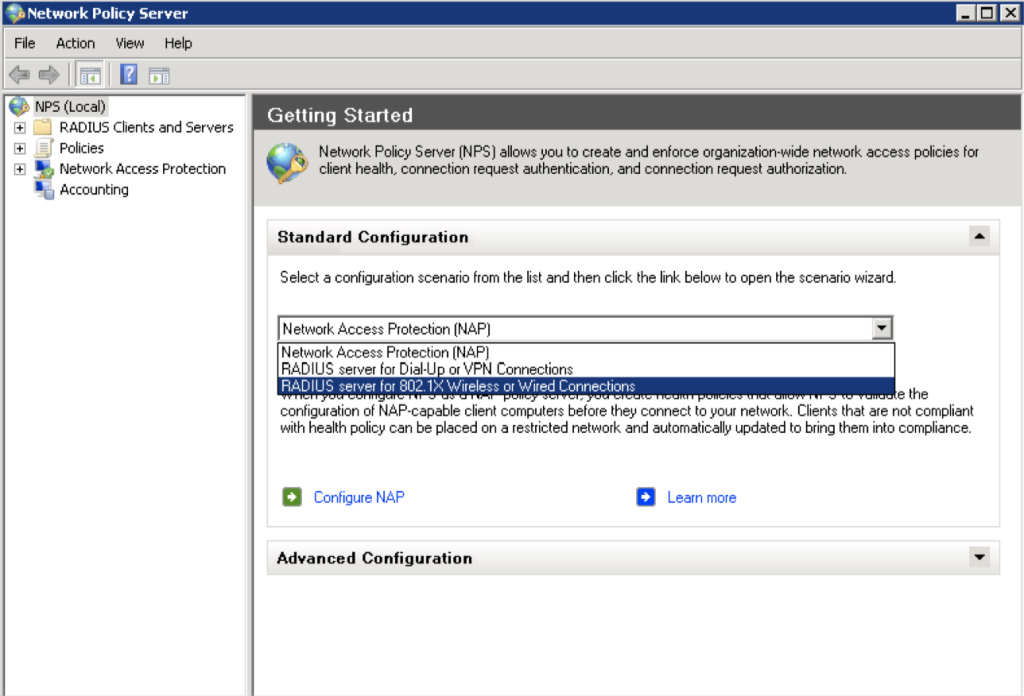Expand Network Access Protection tree node

pos(20,170)
